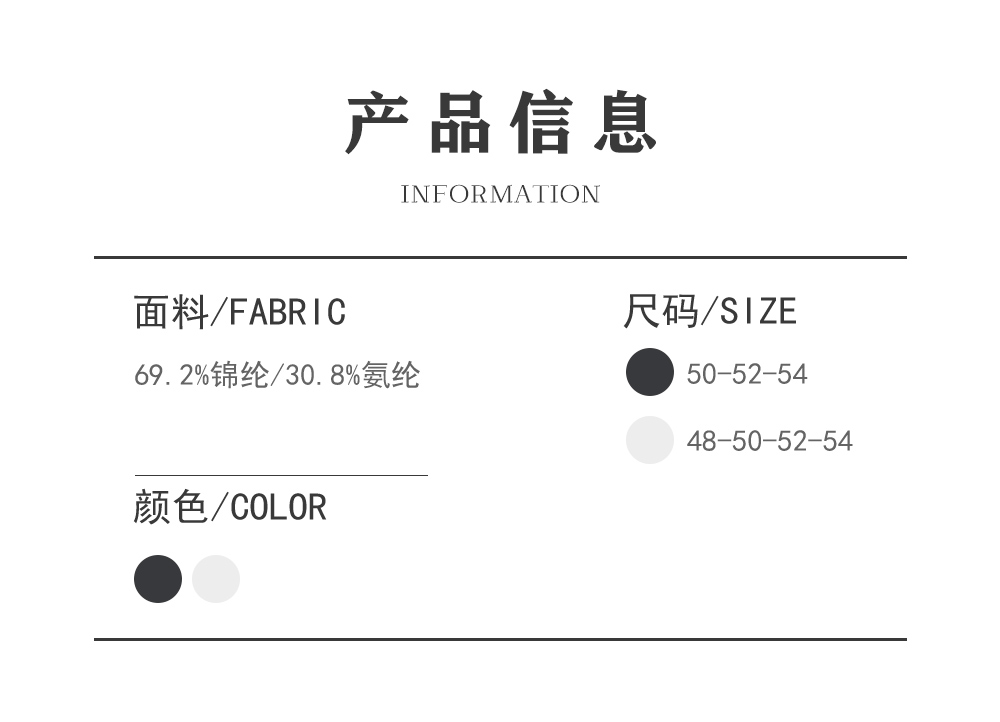Click the word COLOR in the heading

pyautogui.click(x=279, y=507)
